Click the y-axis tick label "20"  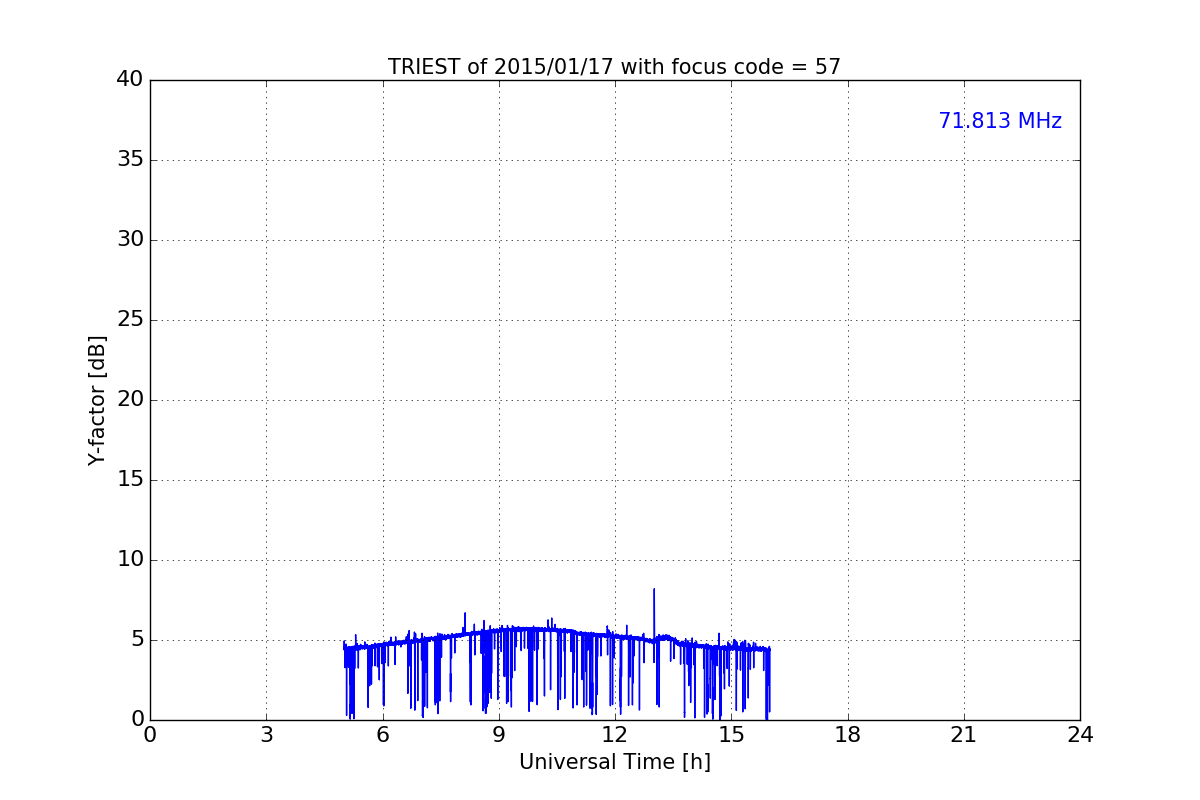click(130, 400)
